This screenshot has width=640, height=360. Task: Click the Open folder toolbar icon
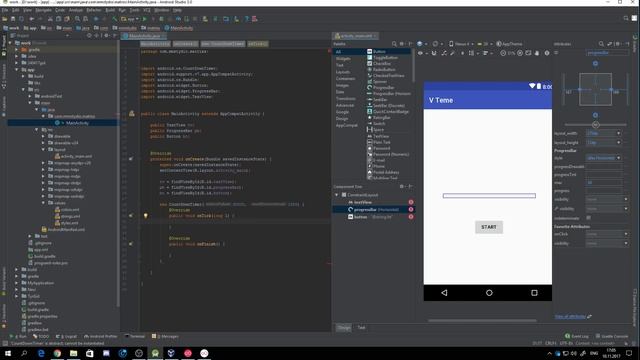click(4, 19)
